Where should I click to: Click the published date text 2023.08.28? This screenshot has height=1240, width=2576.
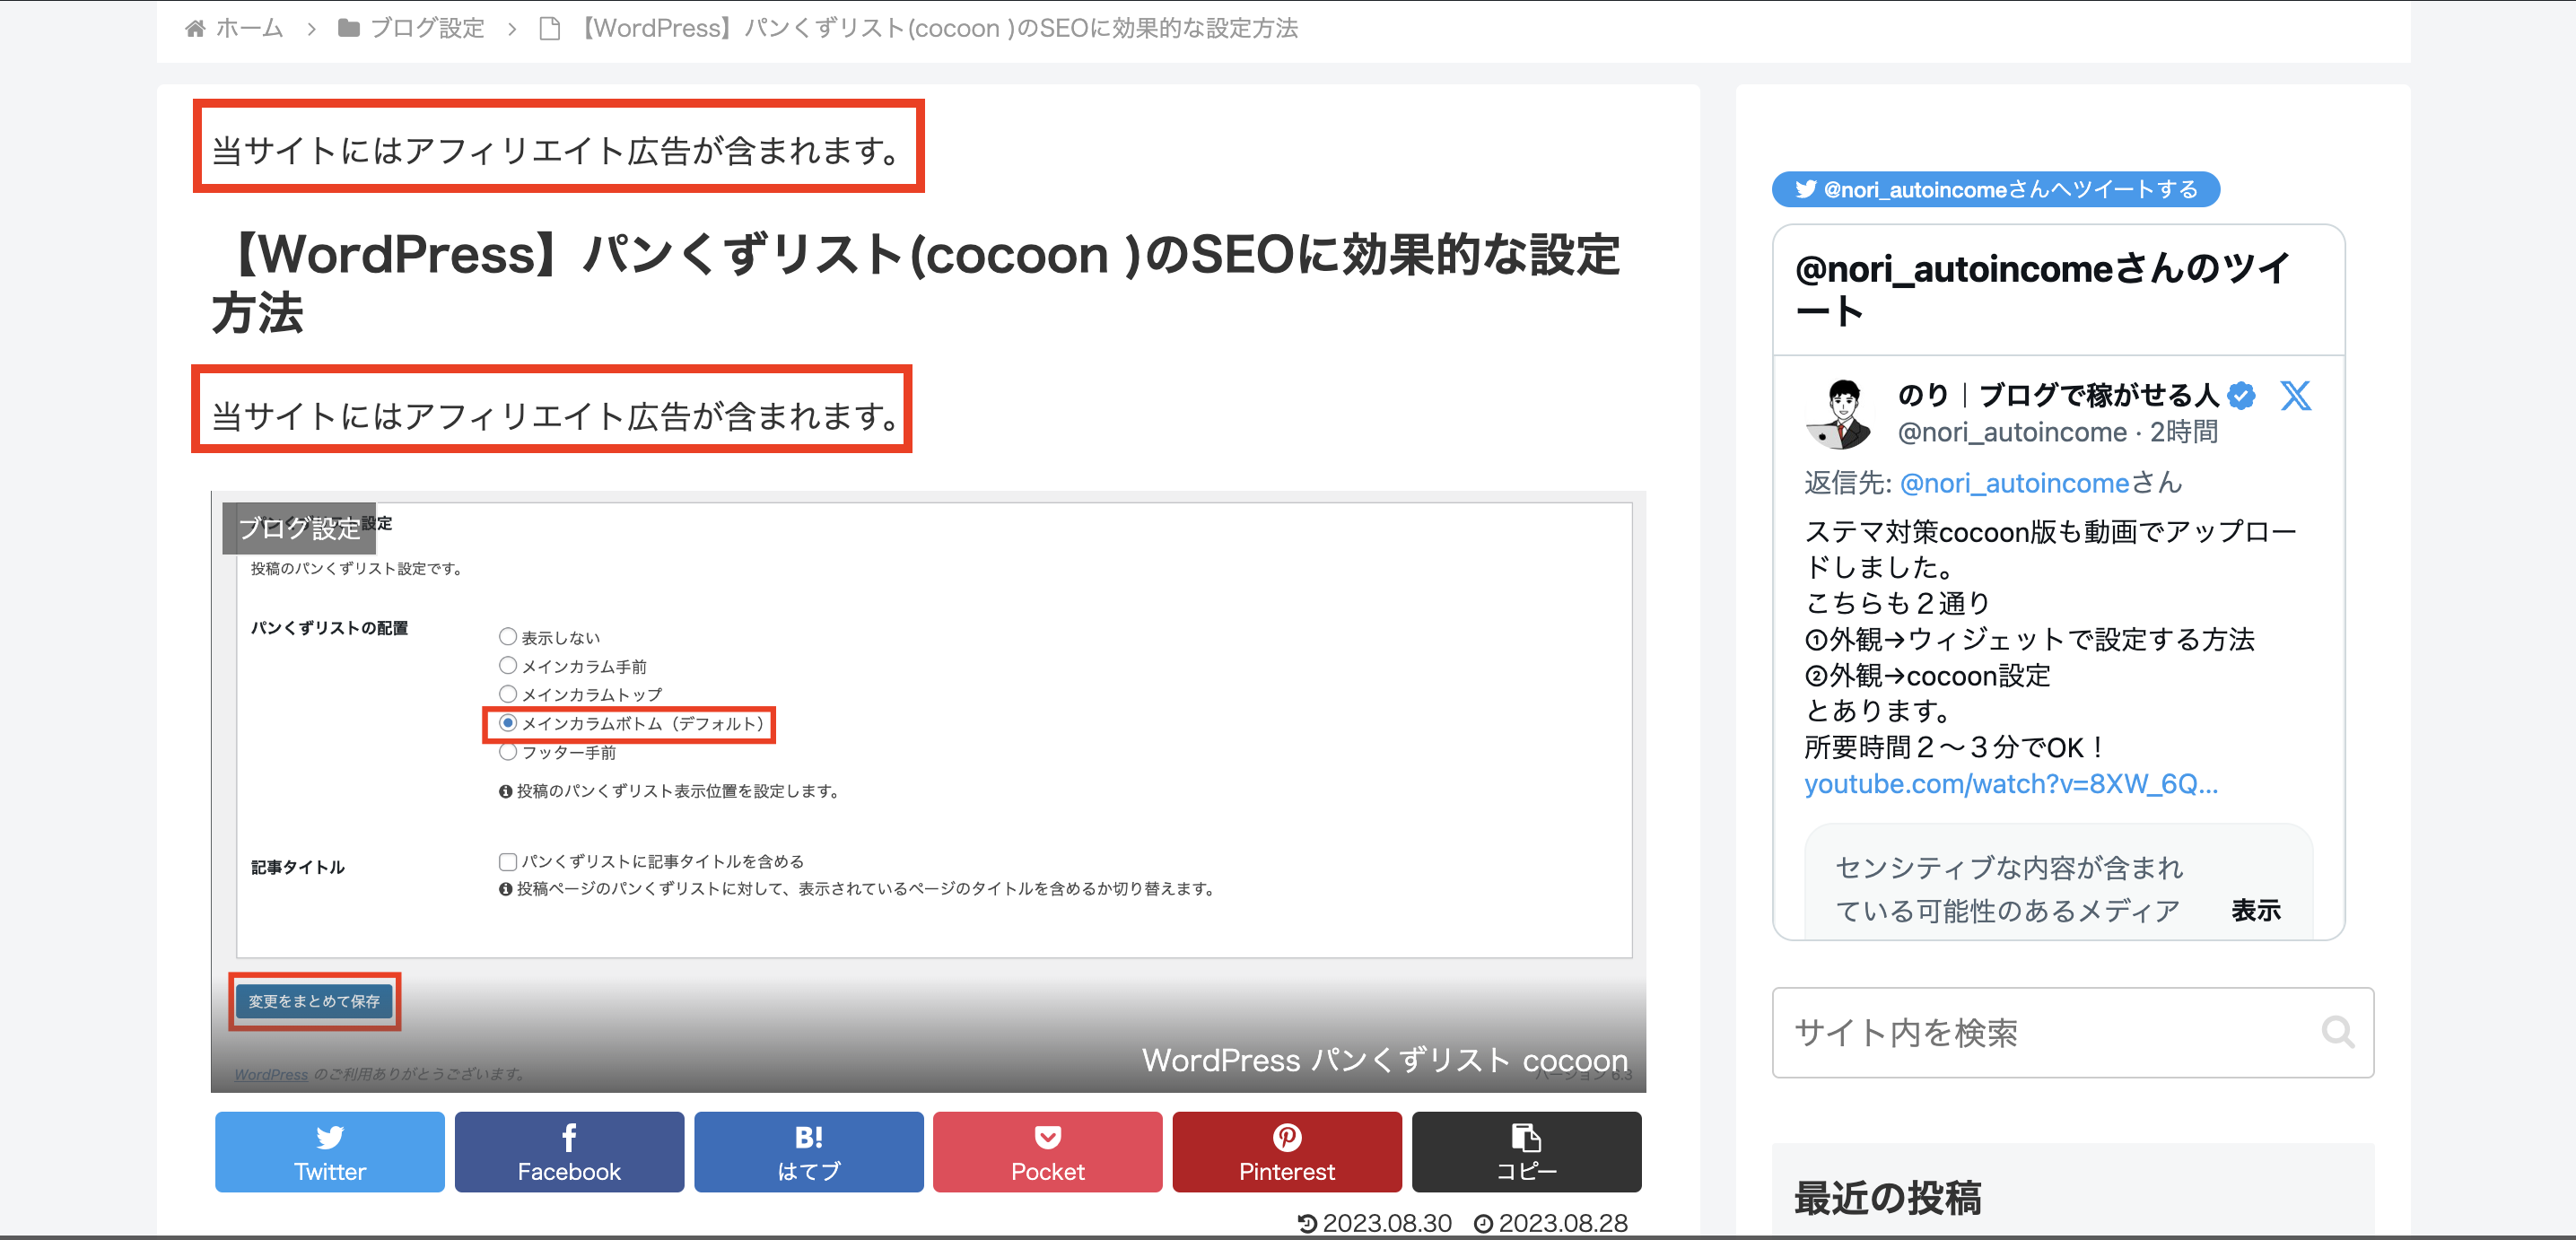point(1563,1223)
